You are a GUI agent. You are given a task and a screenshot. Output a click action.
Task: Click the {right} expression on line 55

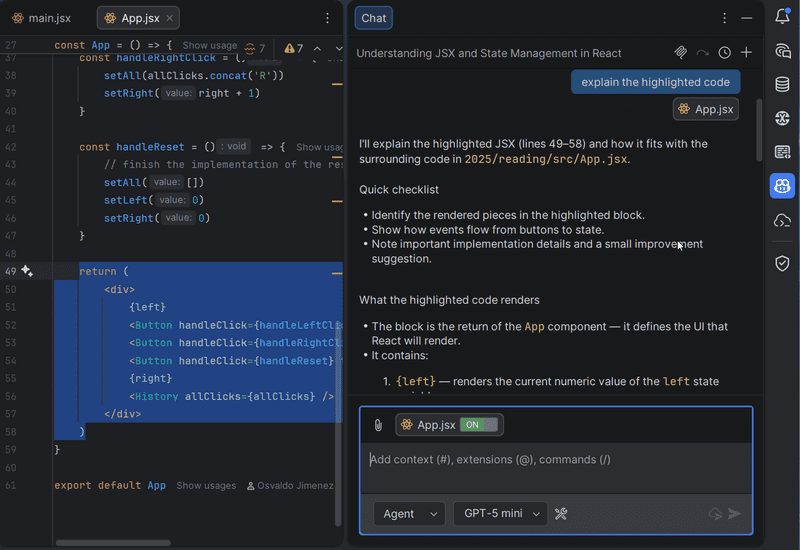pos(151,379)
